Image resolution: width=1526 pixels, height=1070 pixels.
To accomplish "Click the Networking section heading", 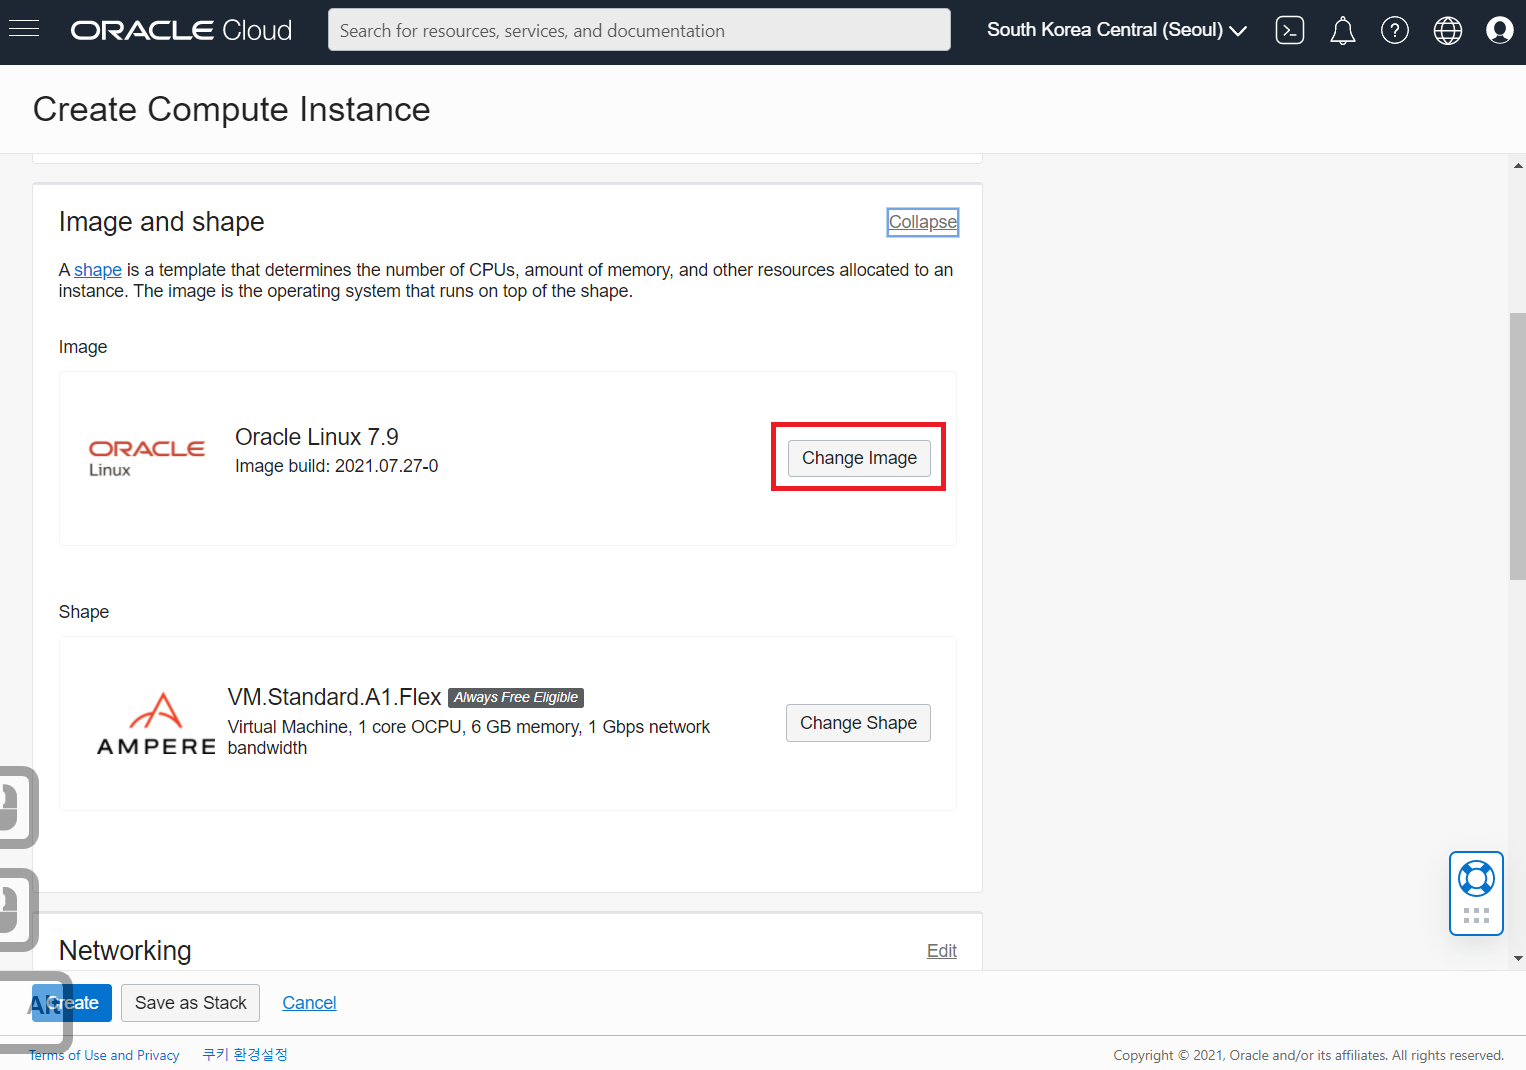I will (125, 951).
